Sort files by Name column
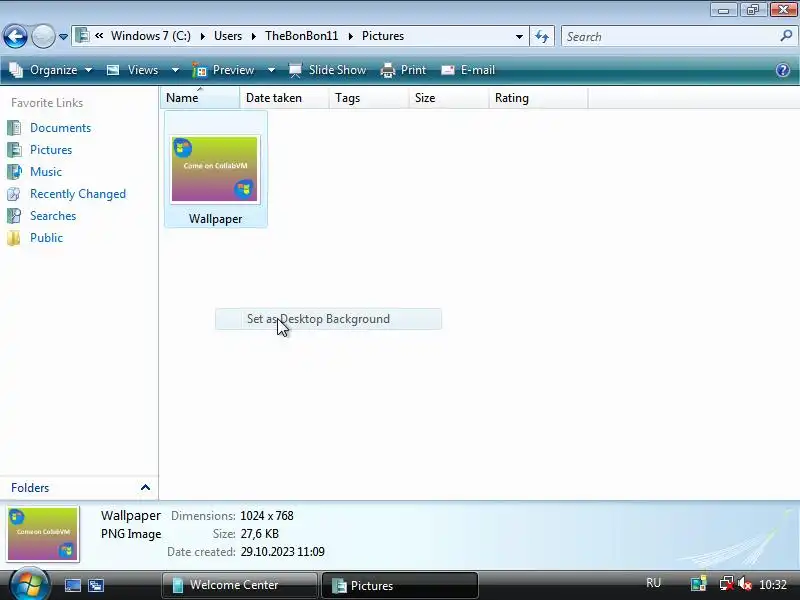Viewport: 800px width, 600px height. 200,98
